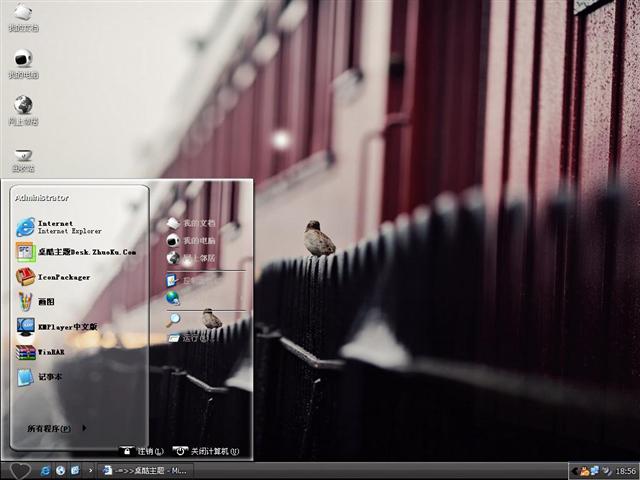Open 我的电脑 in Start menu right pane

coord(191,240)
